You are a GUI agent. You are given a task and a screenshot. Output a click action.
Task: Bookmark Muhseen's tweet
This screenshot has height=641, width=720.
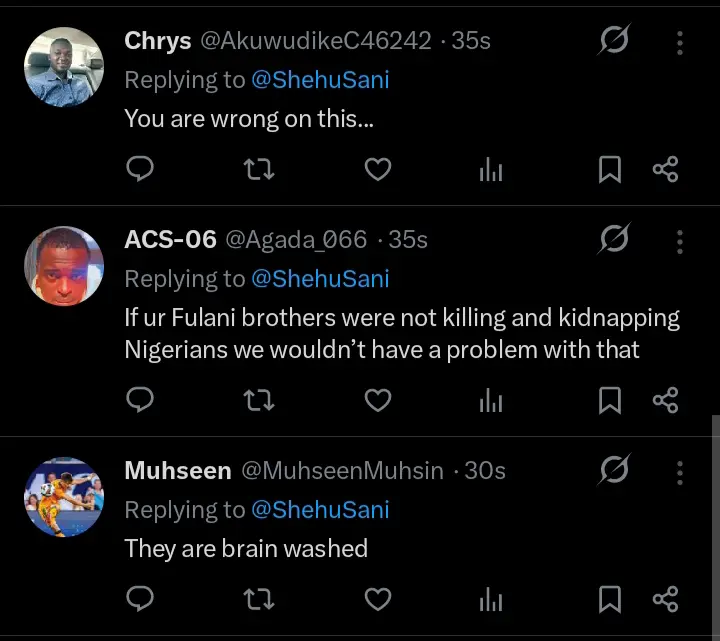point(609,599)
